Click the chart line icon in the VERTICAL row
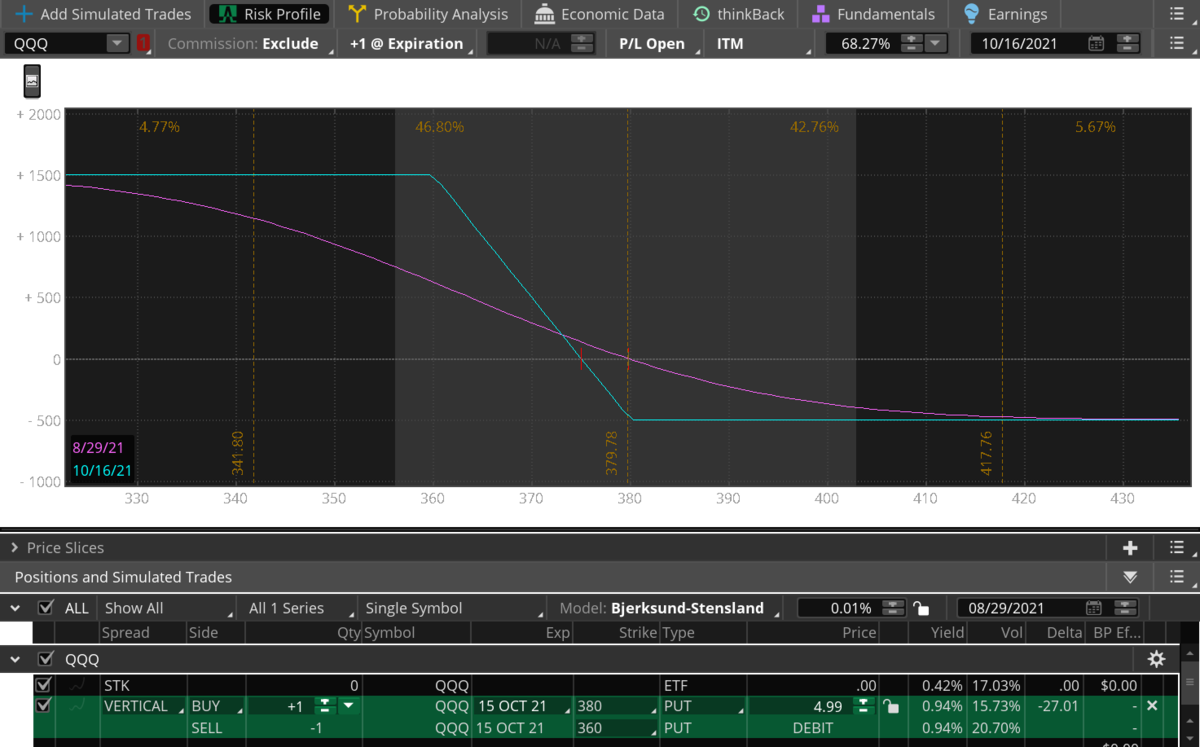 tap(77, 706)
